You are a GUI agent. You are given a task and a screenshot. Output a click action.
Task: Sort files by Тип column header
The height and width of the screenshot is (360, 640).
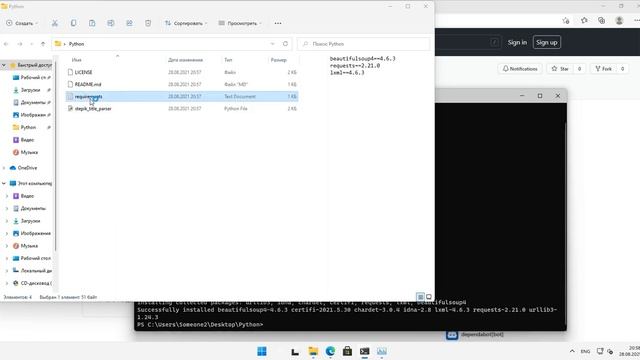click(228, 60)
